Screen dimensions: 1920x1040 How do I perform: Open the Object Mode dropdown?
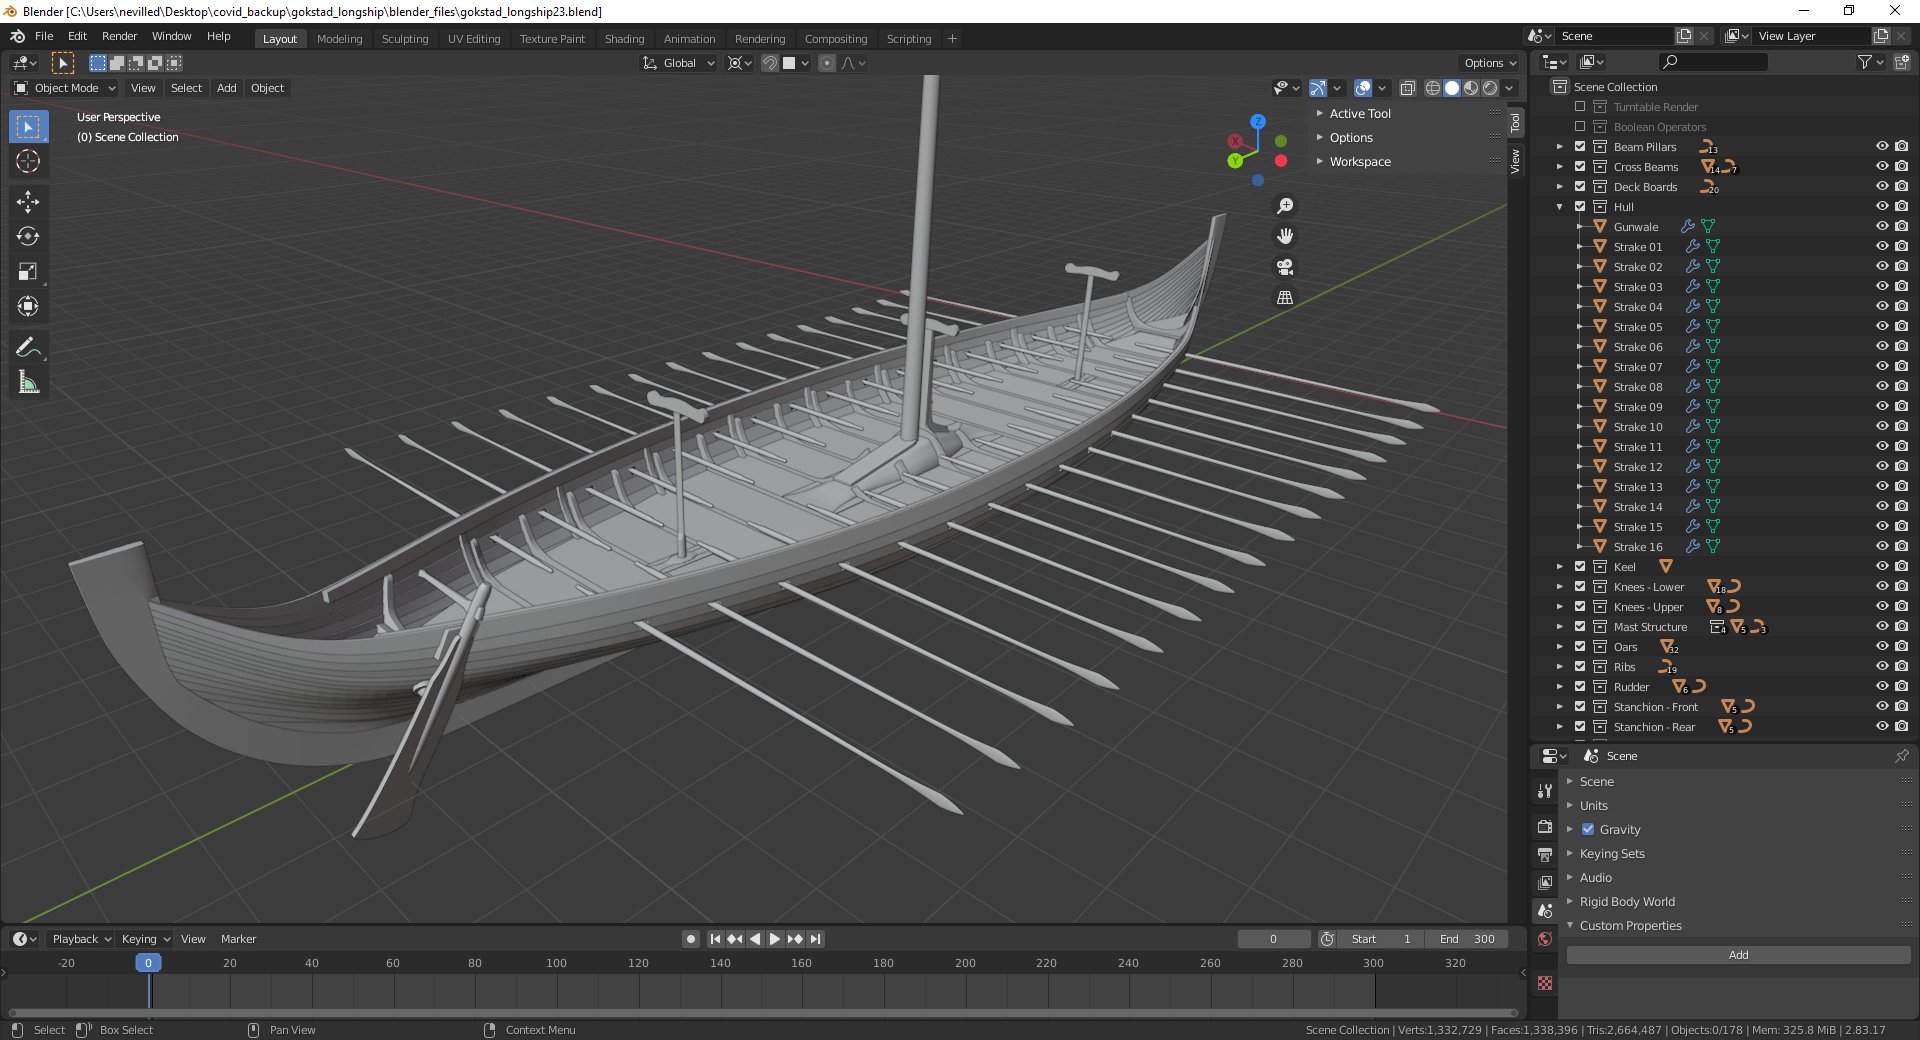(x=66, y=88)
